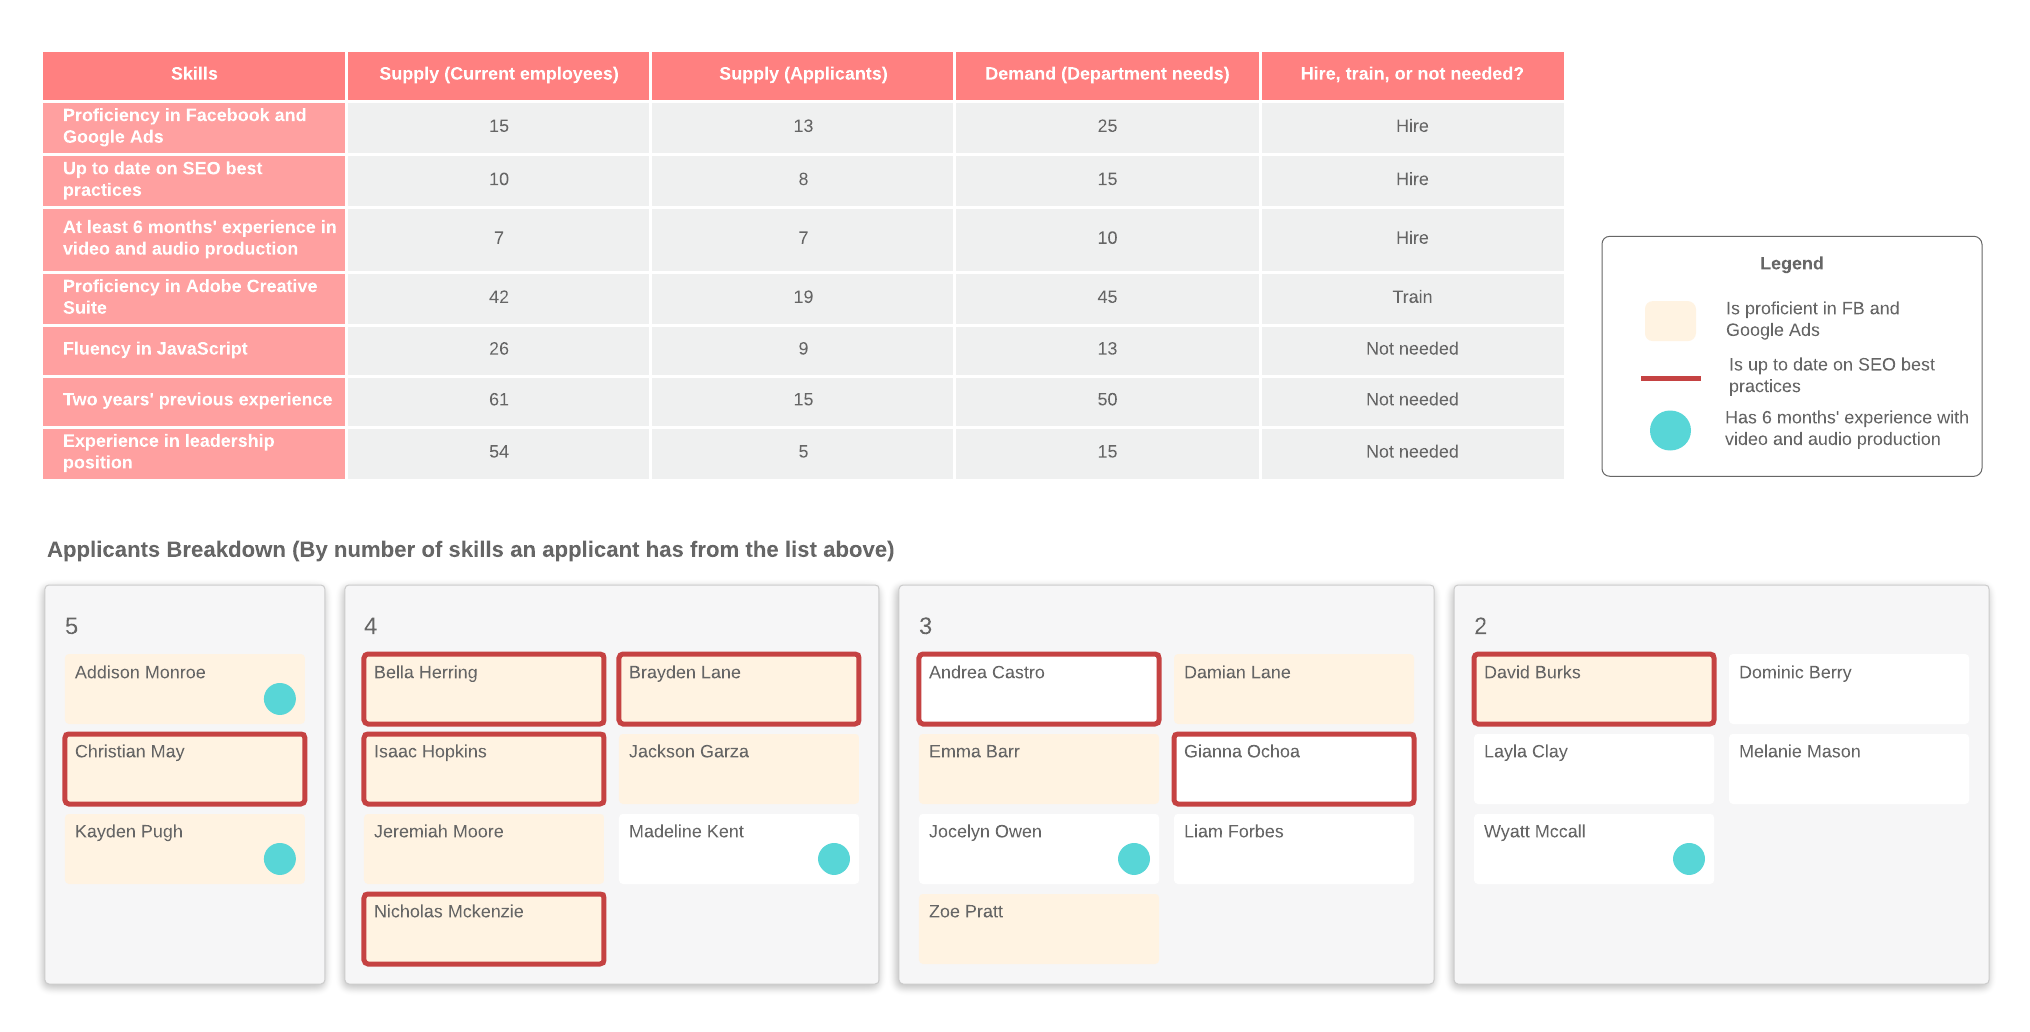Click the Train decision for Adobe Creative Suite
The height and width of the screenshot is (1032, 2030).
tap(1412, 297)
